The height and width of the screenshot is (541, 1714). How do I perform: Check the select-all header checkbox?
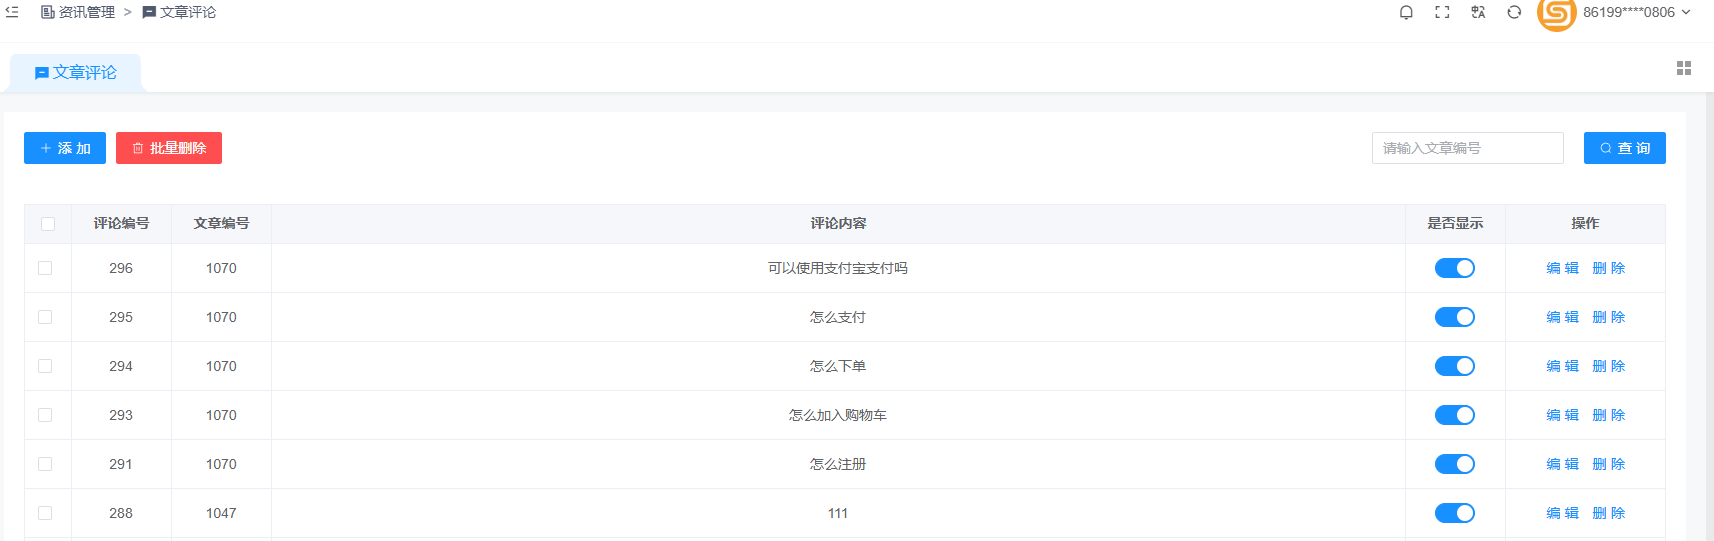[x=48, y=224]
